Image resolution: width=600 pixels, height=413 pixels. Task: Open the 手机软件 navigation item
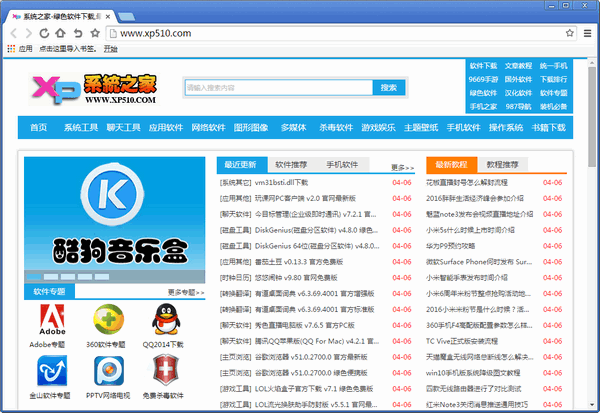[x=463, y=127]
